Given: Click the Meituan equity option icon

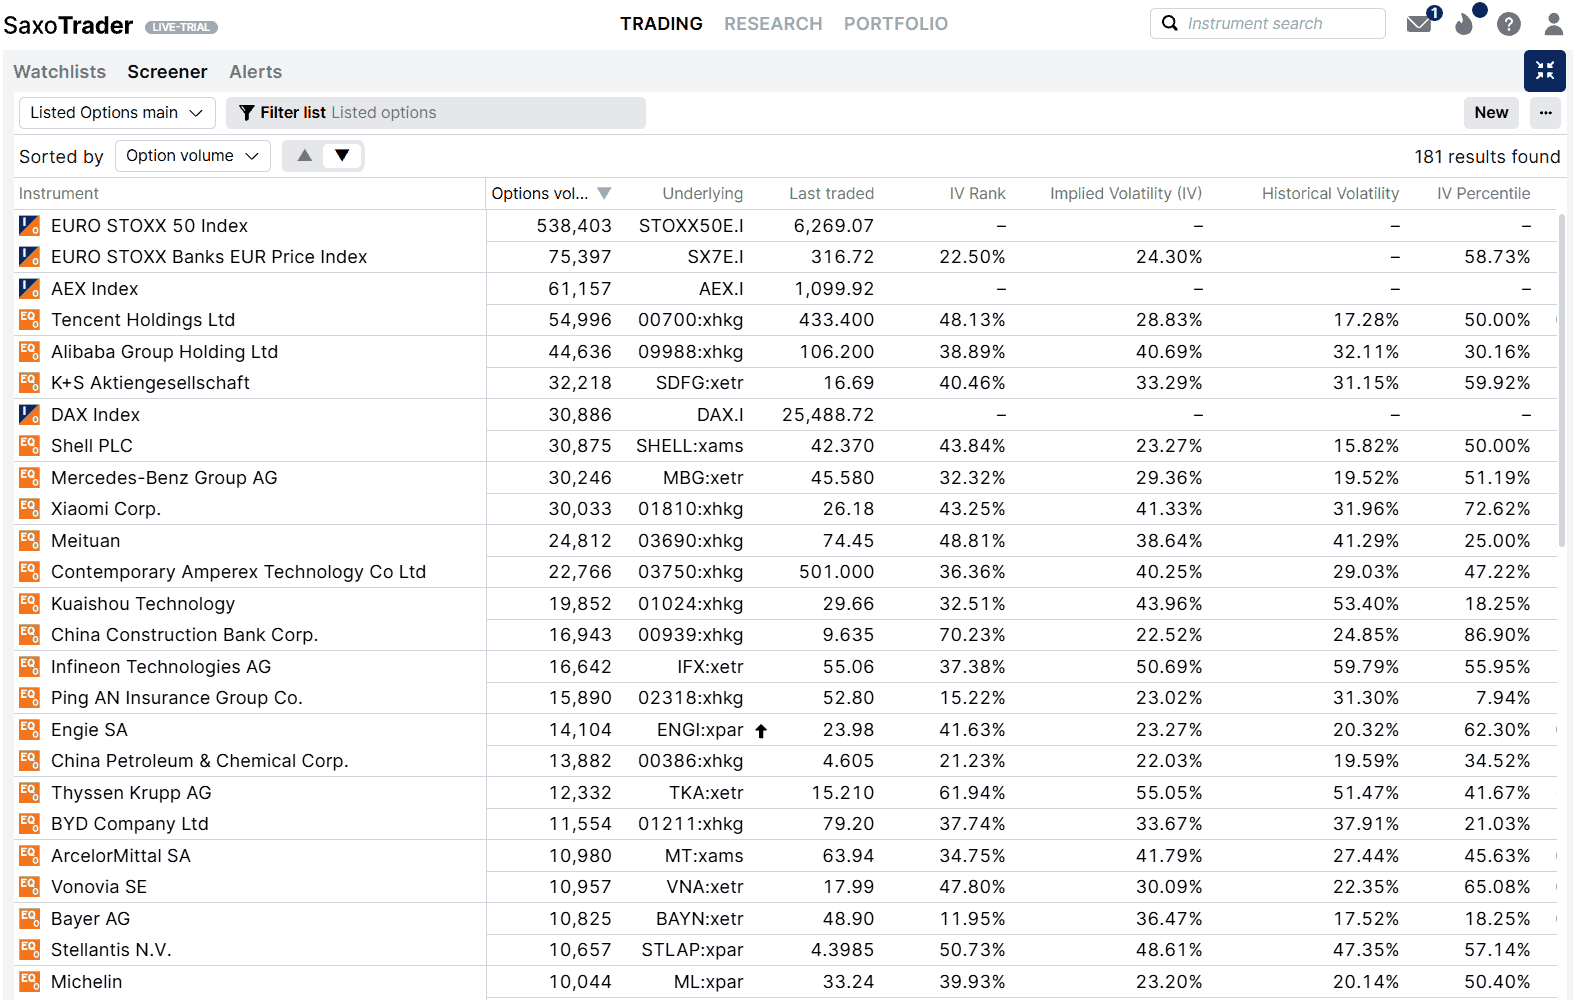Looking at the screenshot, I should pos(29,541).
